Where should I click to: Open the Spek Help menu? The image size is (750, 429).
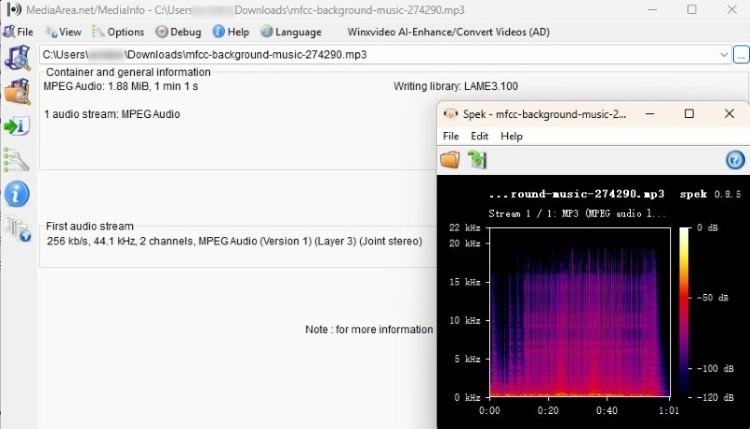pos(511,136)
